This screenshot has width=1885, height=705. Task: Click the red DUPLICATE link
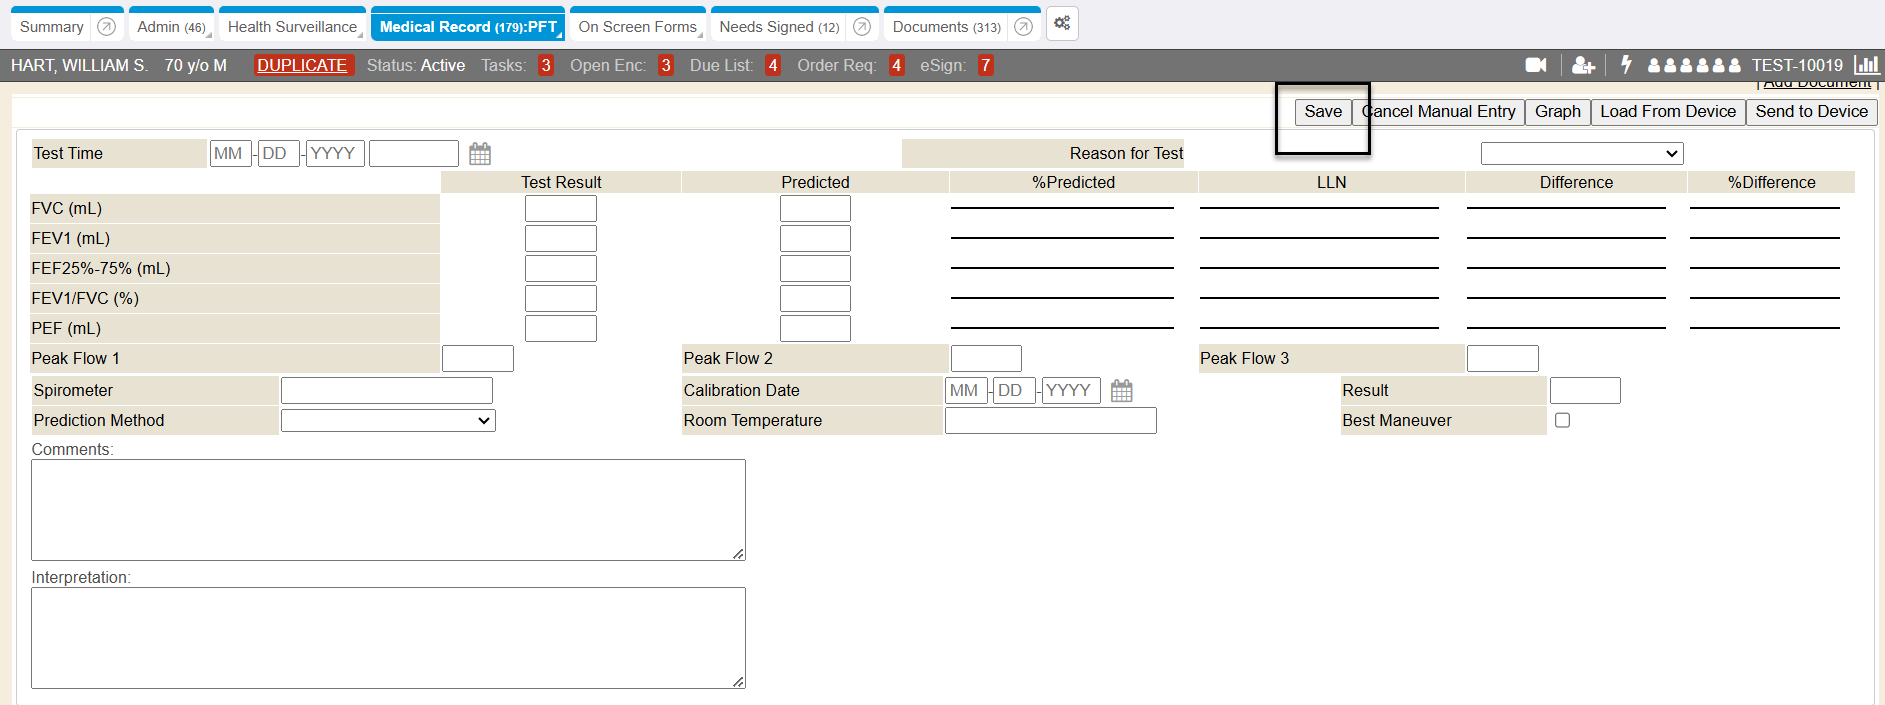302,66
